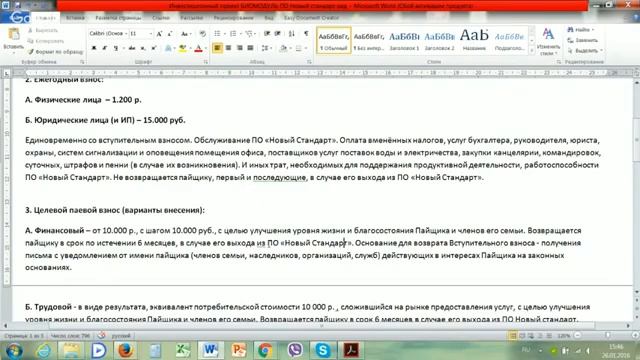The width and height of the screenshot is (640, 360).
Task: Increase paragraph indent
Action: (278, 33)
